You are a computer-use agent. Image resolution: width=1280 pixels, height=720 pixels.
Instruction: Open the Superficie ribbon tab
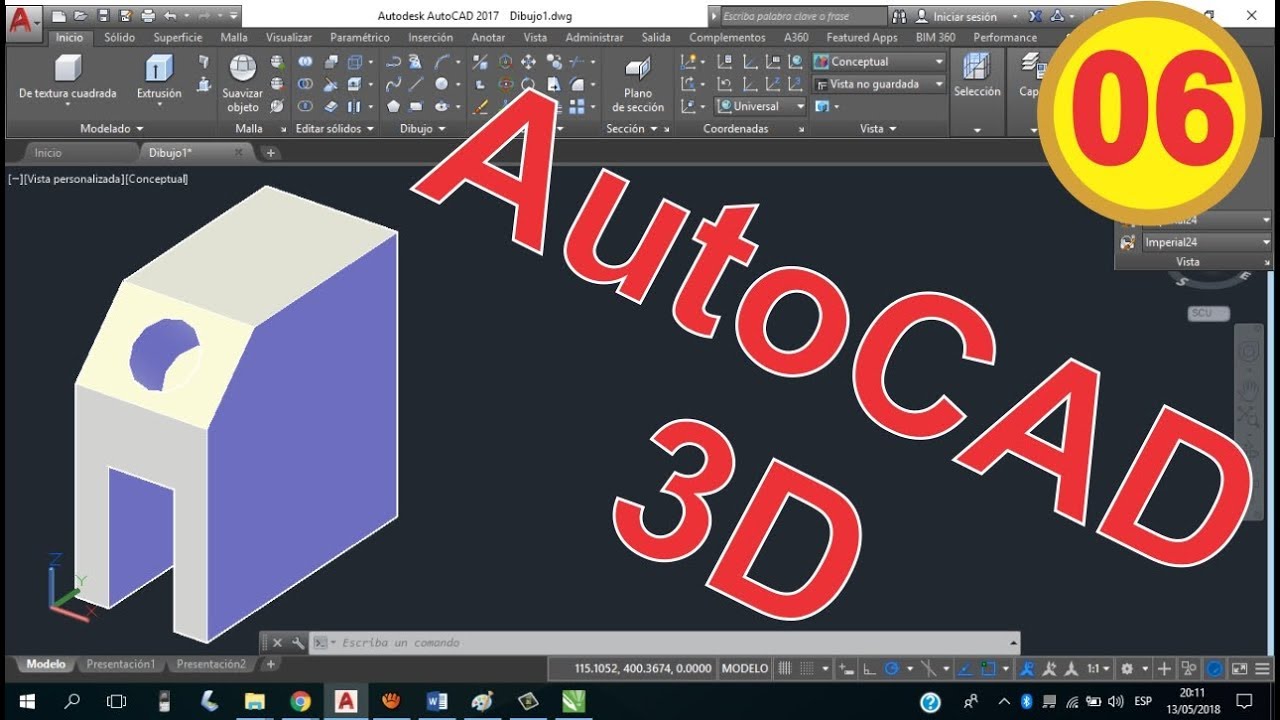178,38
